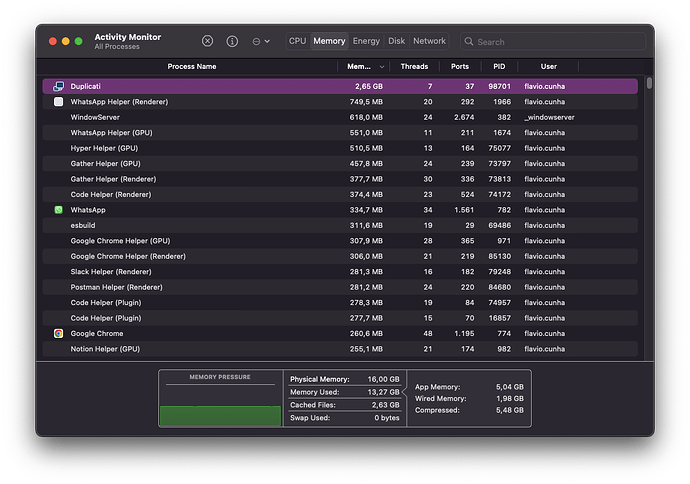Image resolution: width=690 pixels, height=484 pixels.
Task: Click the Compressed 5,48 GB value
Action: [x=510, y=410]
